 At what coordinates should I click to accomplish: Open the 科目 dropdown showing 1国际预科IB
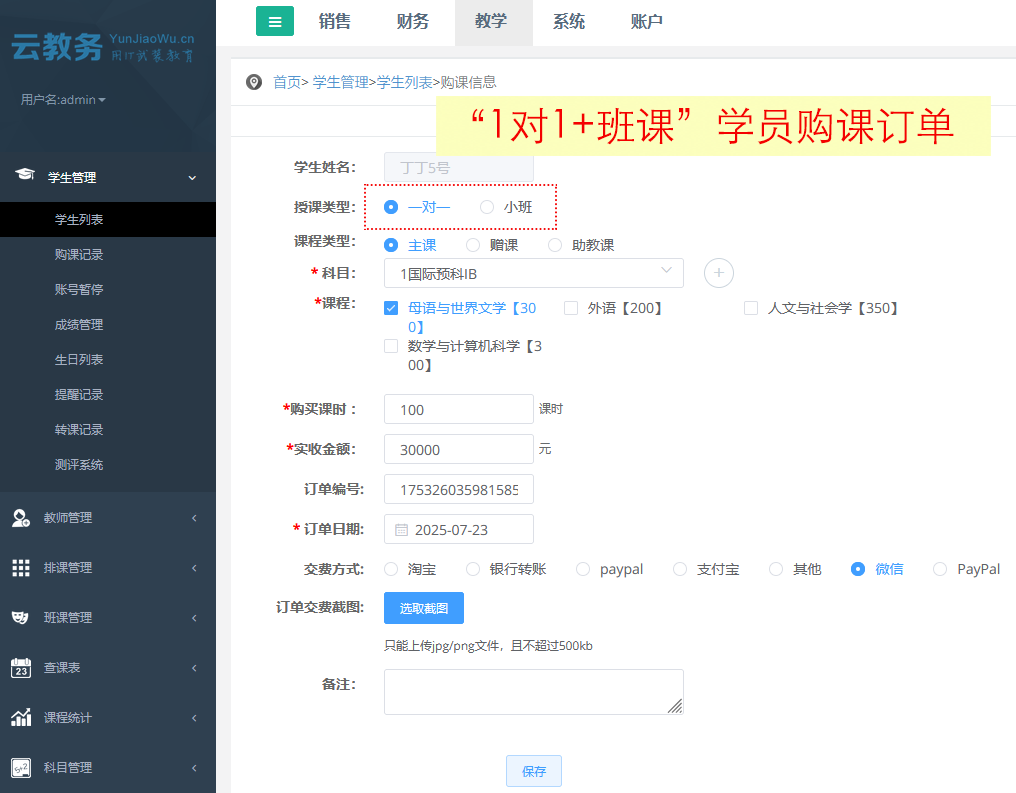click(x=533, y=273)
